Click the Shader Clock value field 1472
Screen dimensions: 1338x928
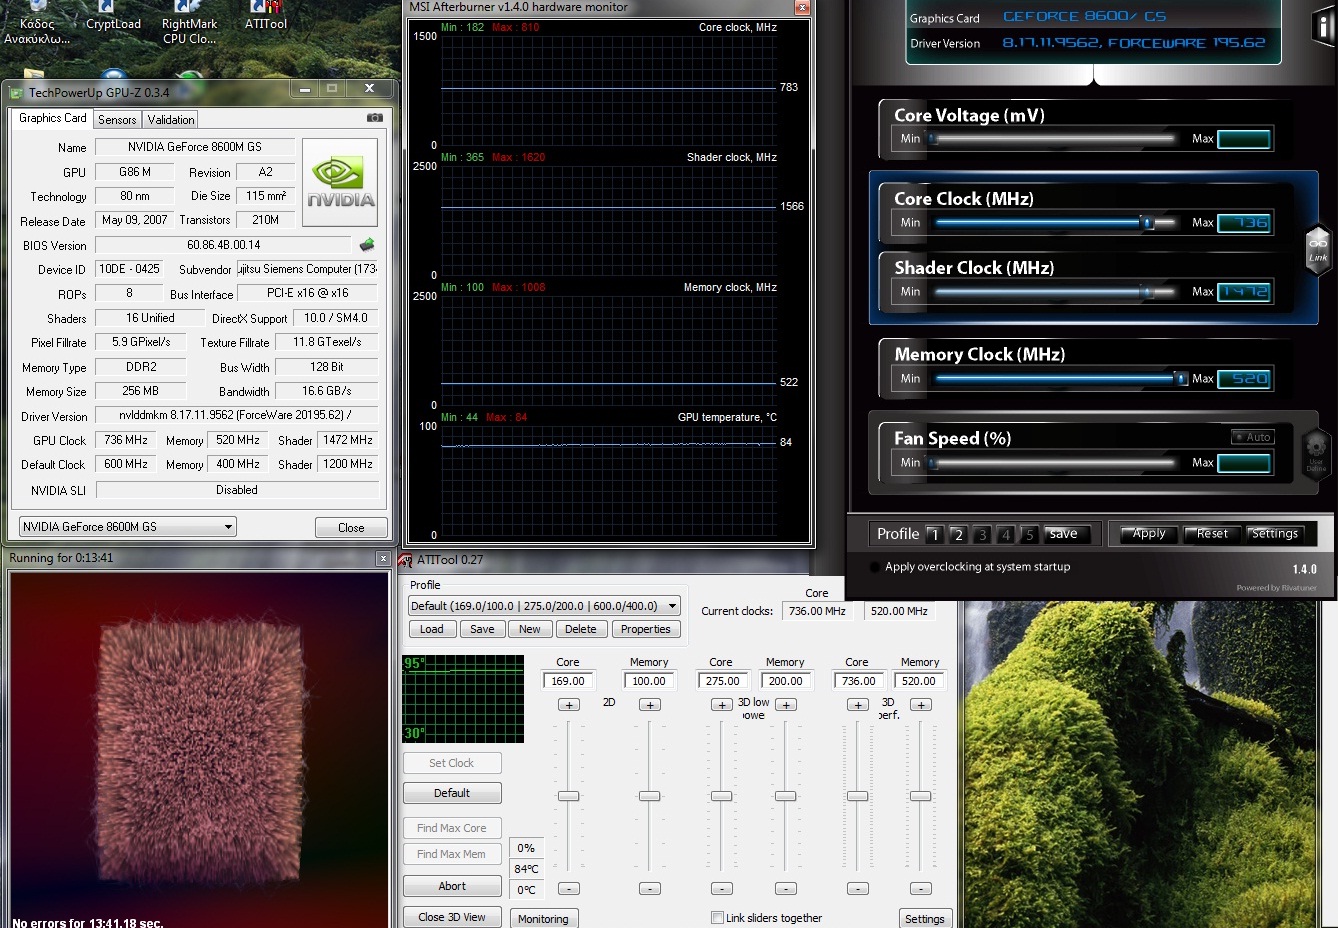pyautogui.click(x=1244, y=292)
